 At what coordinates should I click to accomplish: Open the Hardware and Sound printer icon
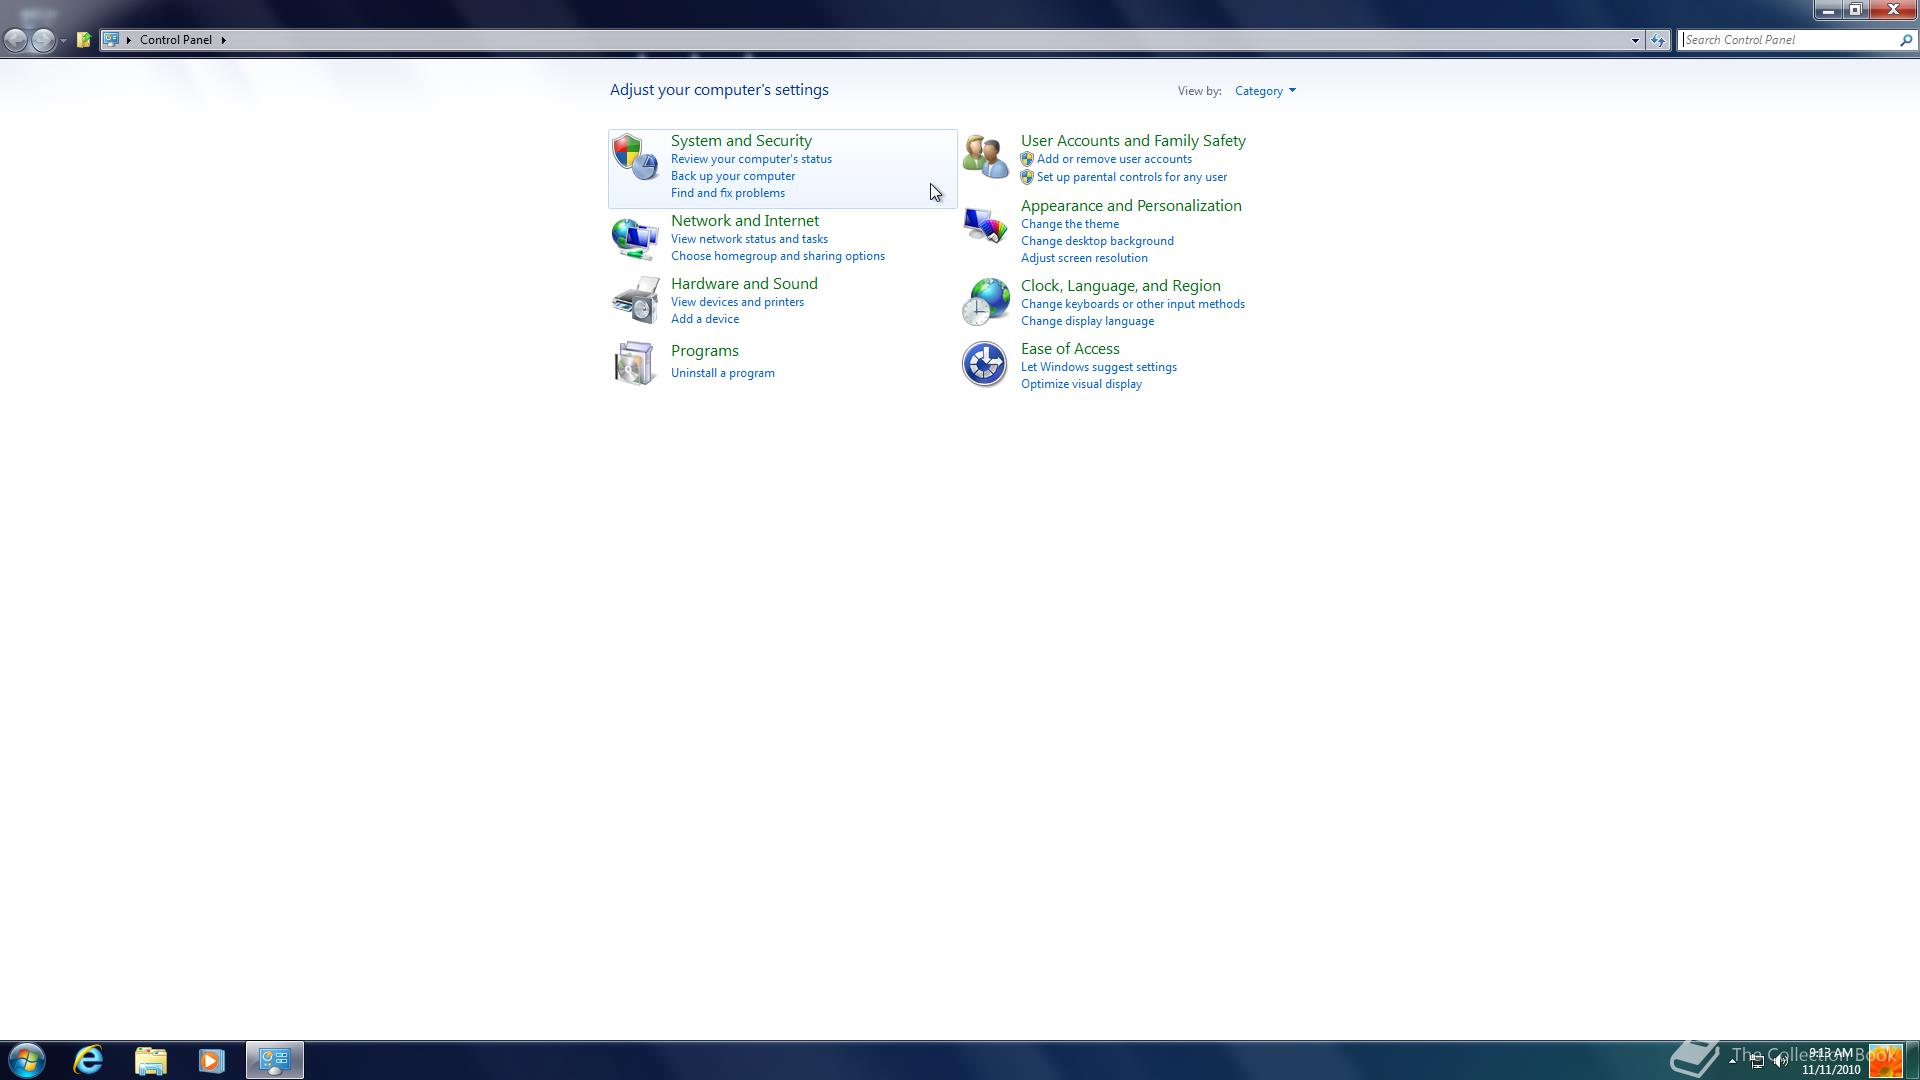(635, 299)
